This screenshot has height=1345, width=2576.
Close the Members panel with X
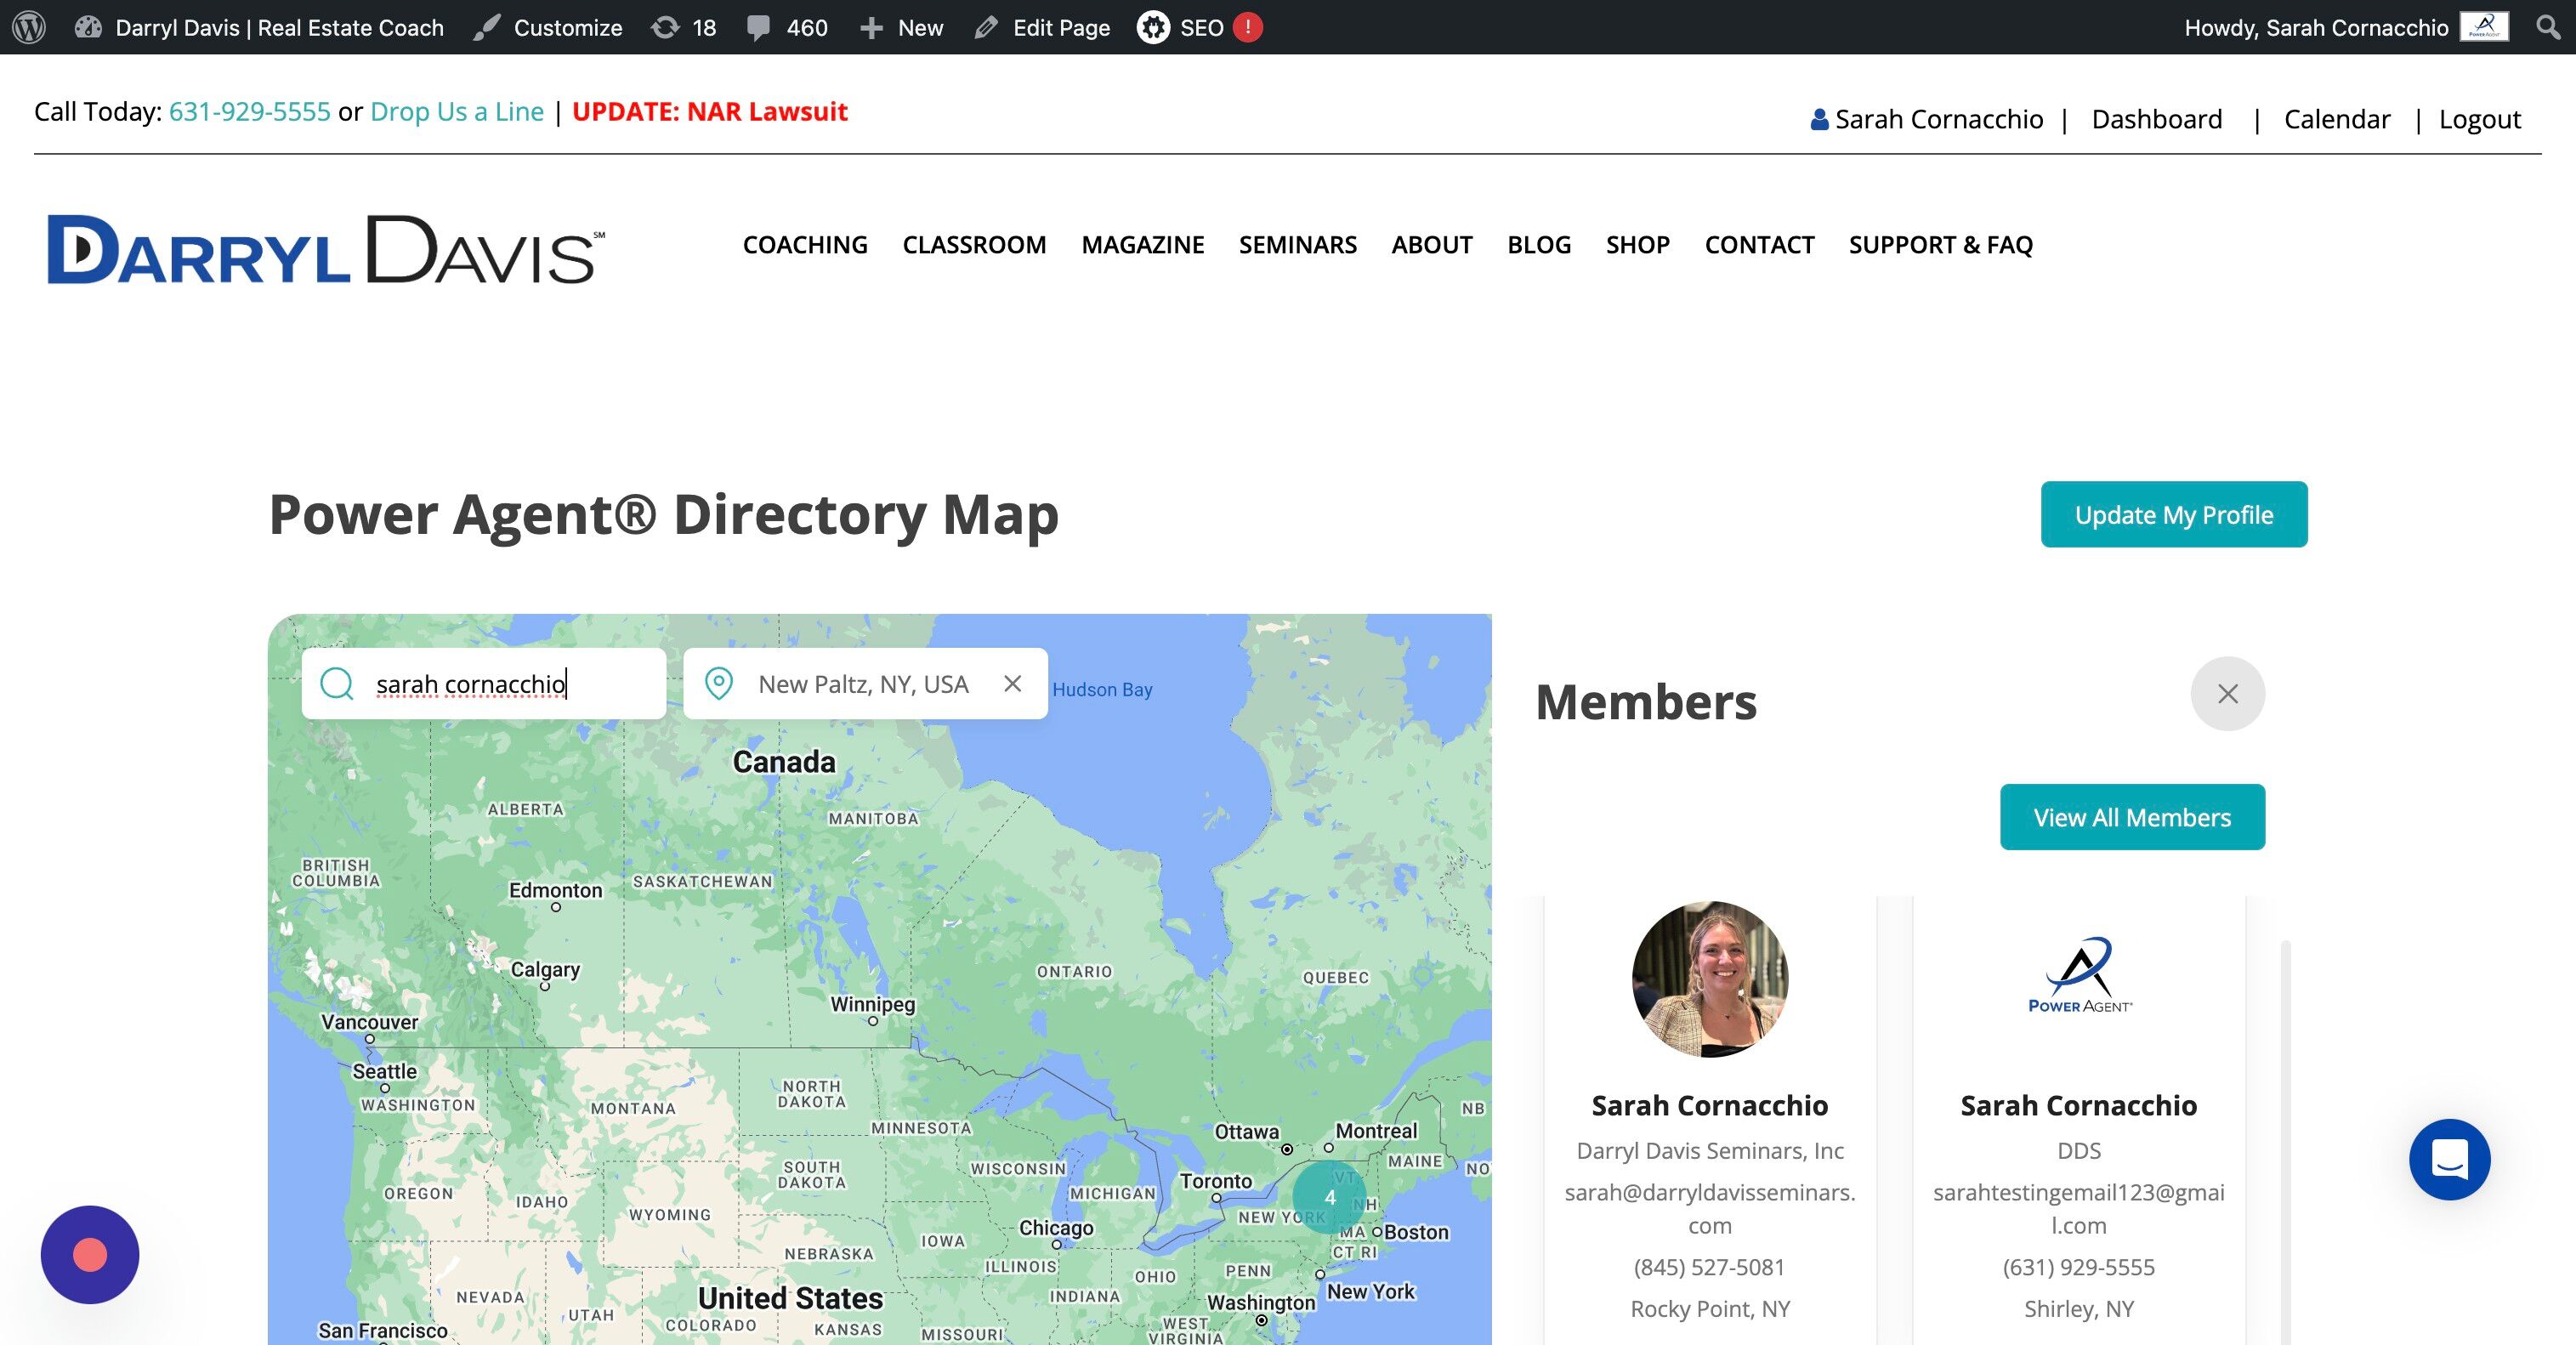(2227, 694)
